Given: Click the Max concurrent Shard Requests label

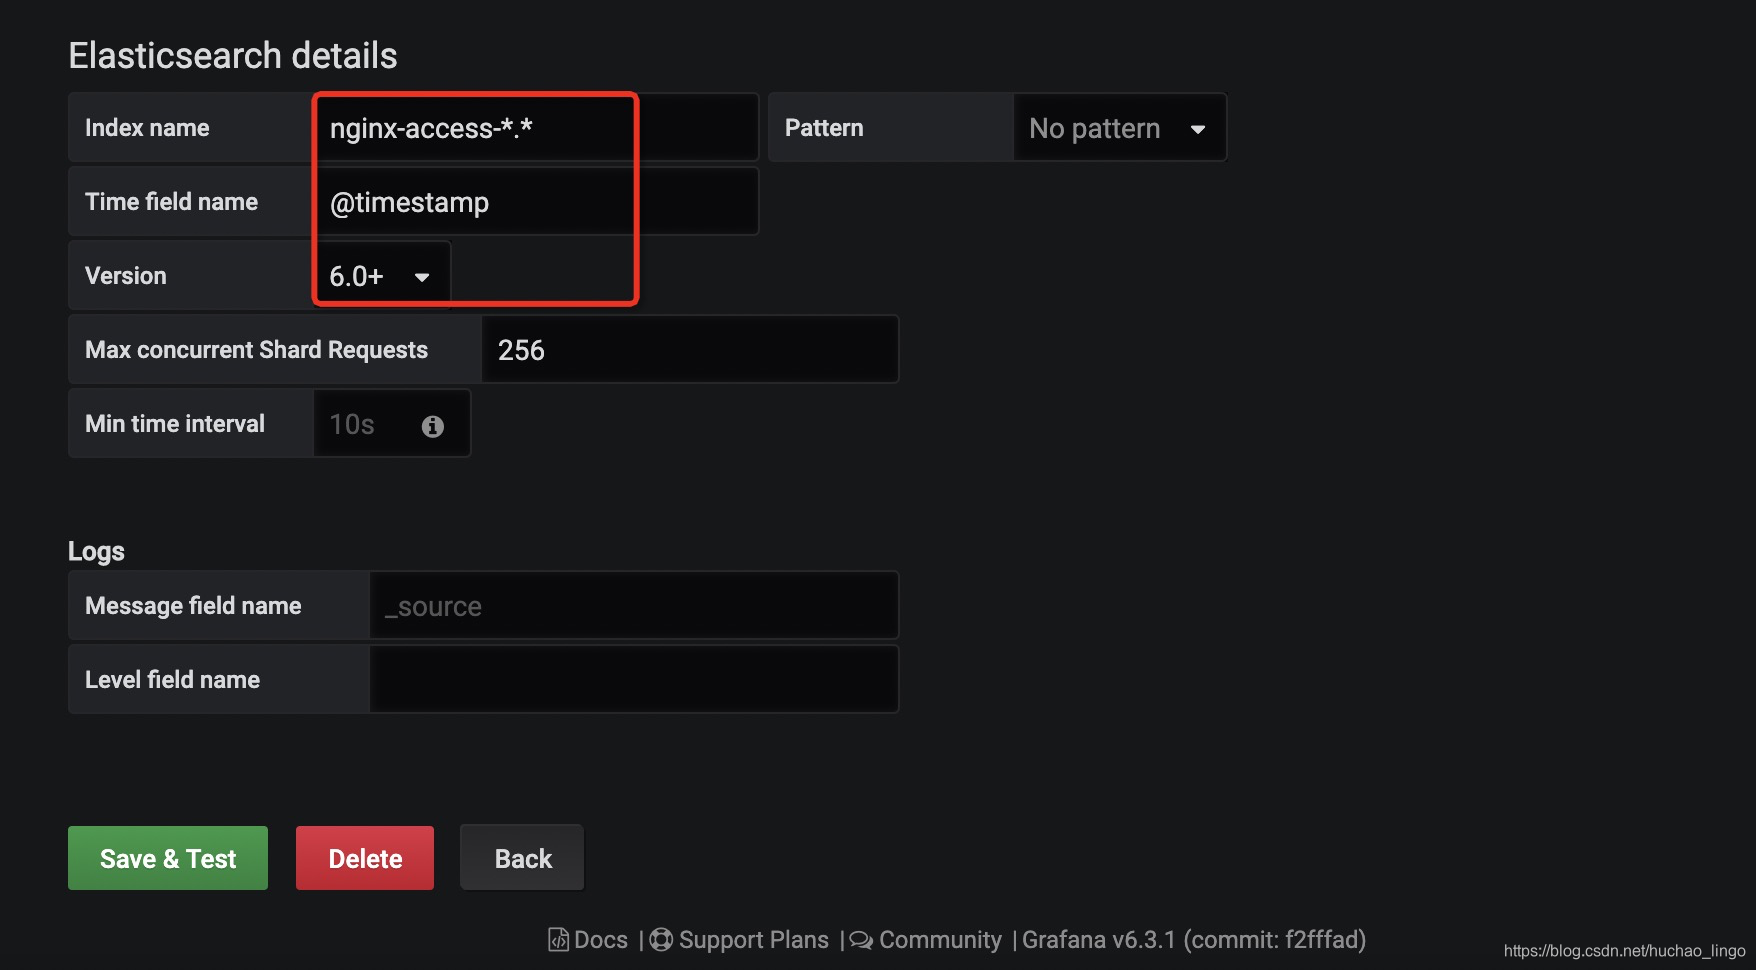Looking at the screenshot, I should [x=256, y=350].
